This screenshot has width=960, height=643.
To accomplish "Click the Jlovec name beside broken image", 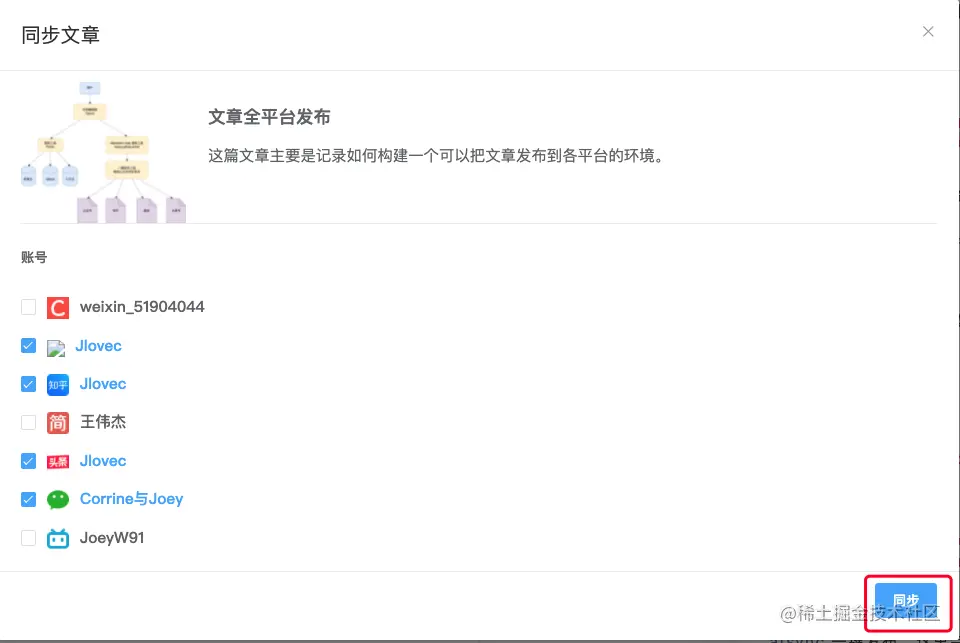I will [99, 345].
